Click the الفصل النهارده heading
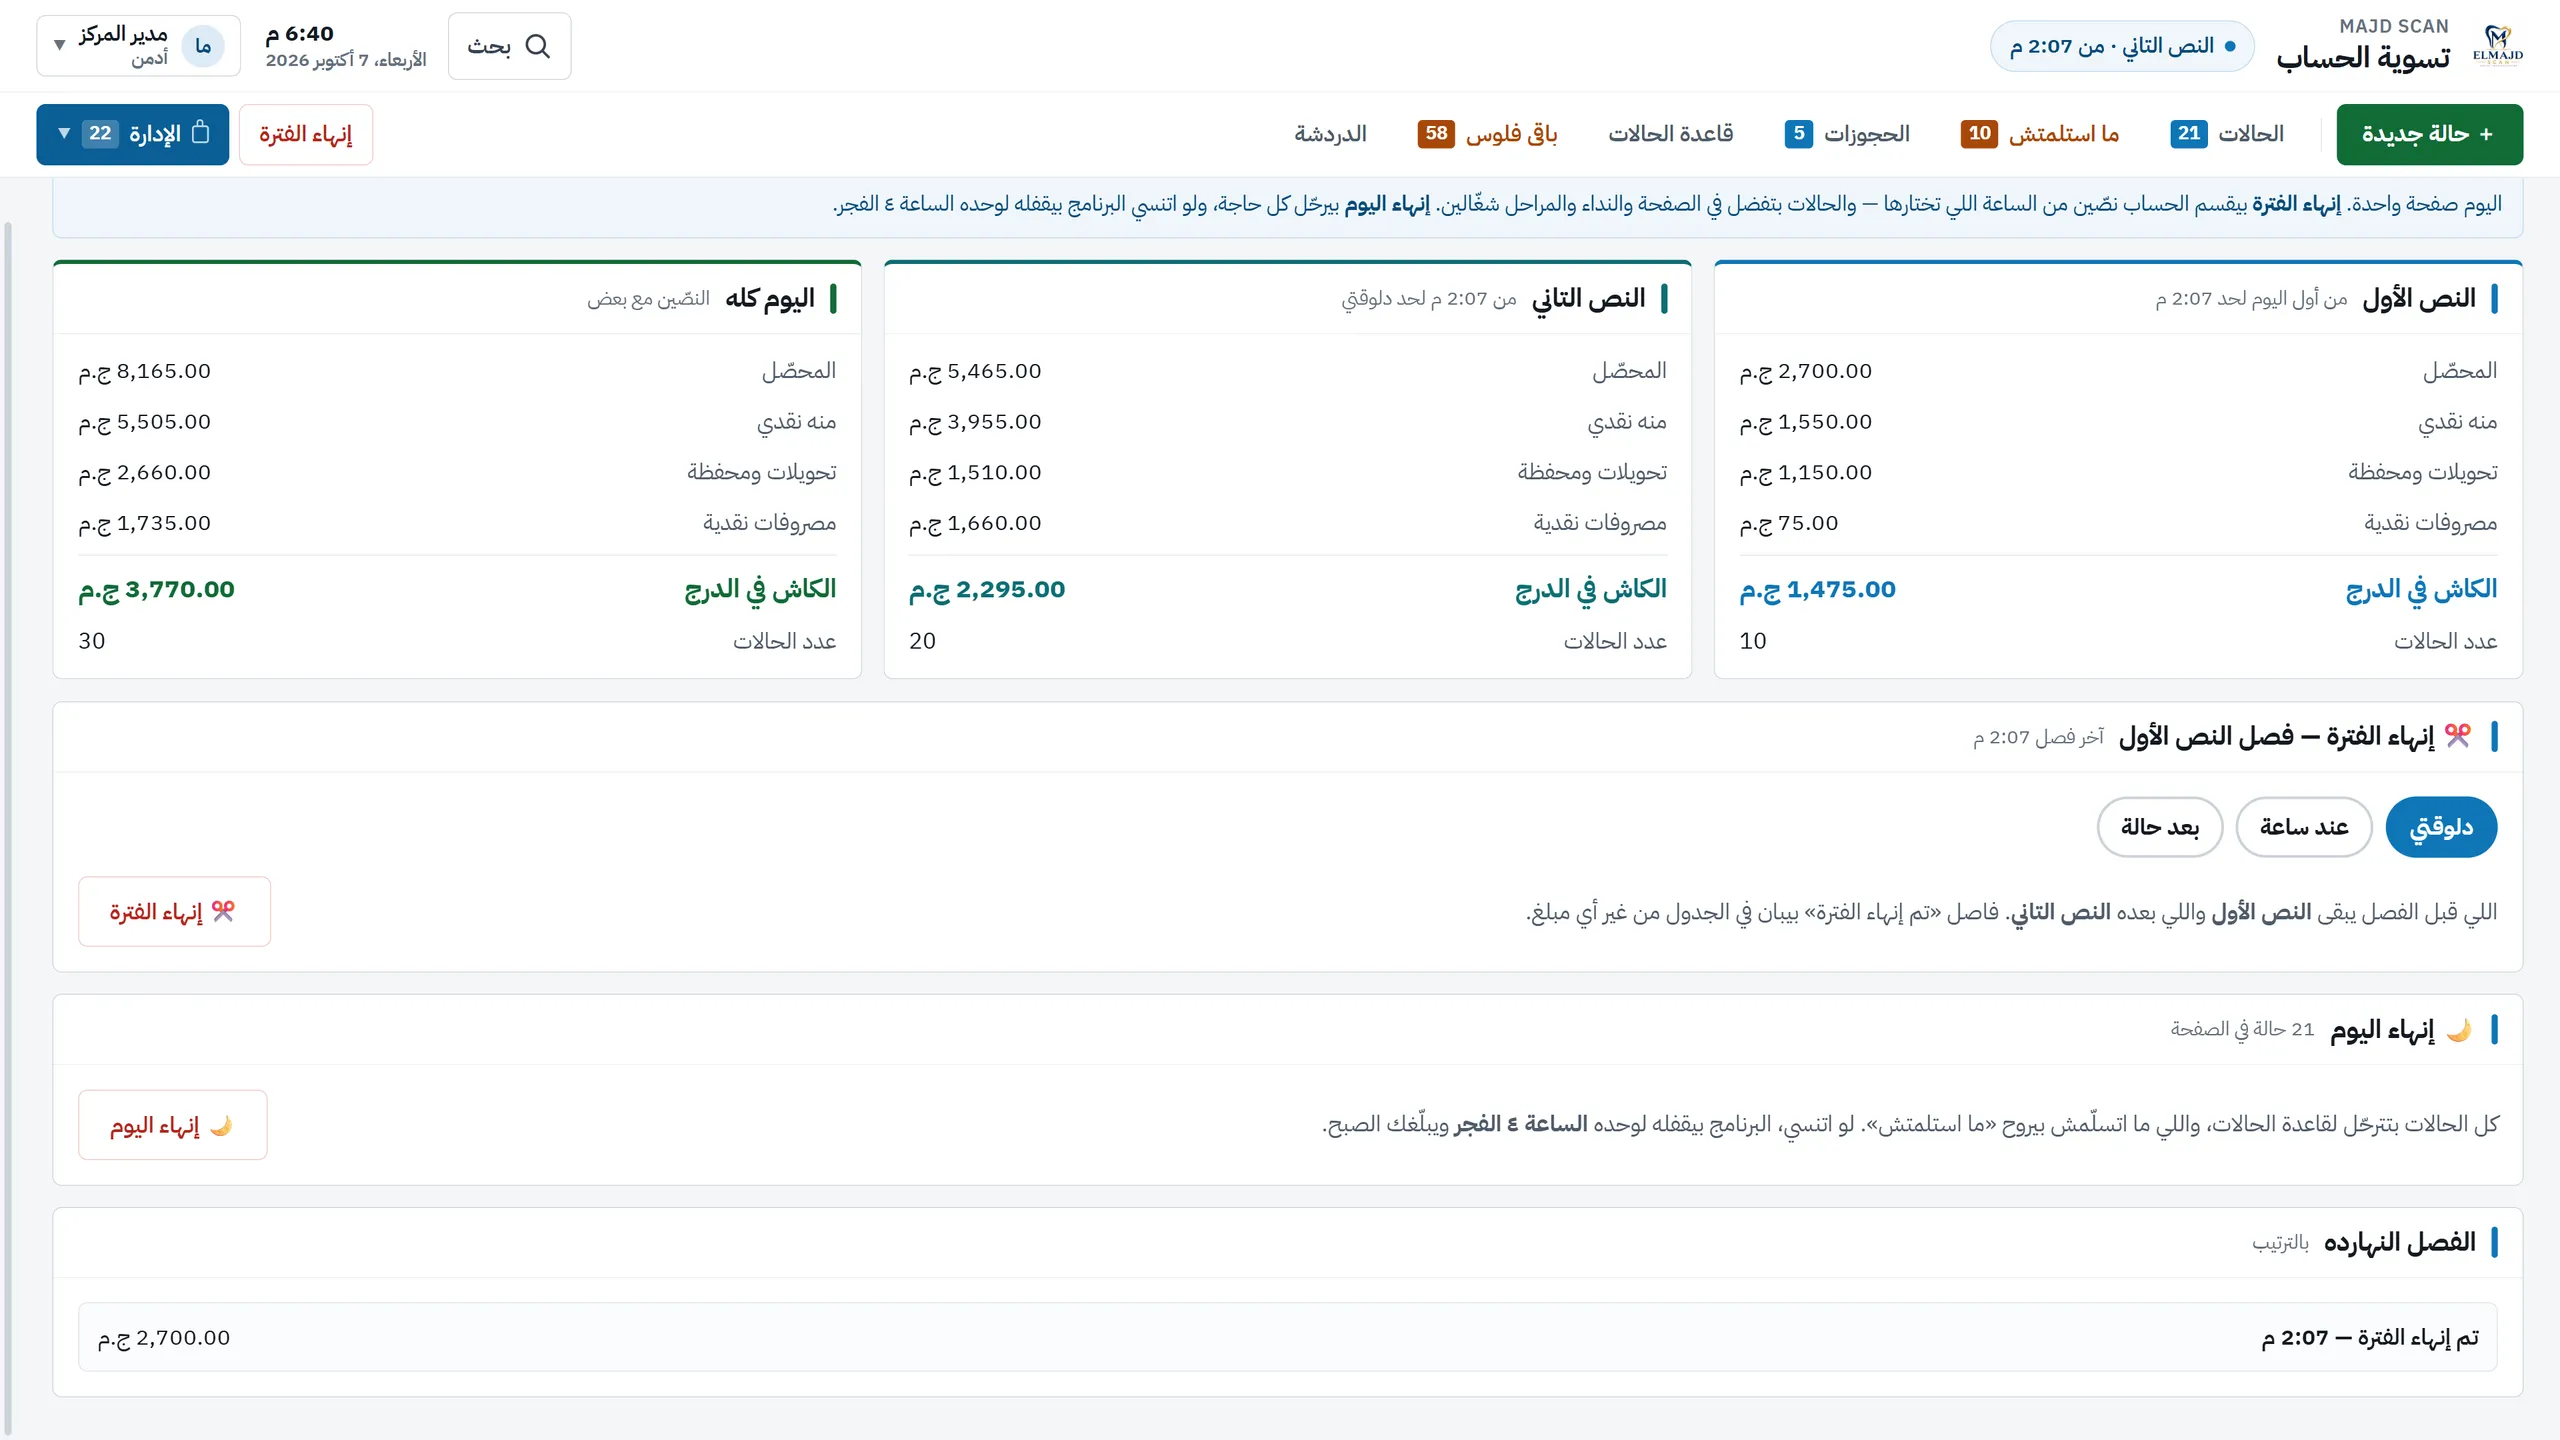This screenshot has height=1440, width=2560. 2400,1242
